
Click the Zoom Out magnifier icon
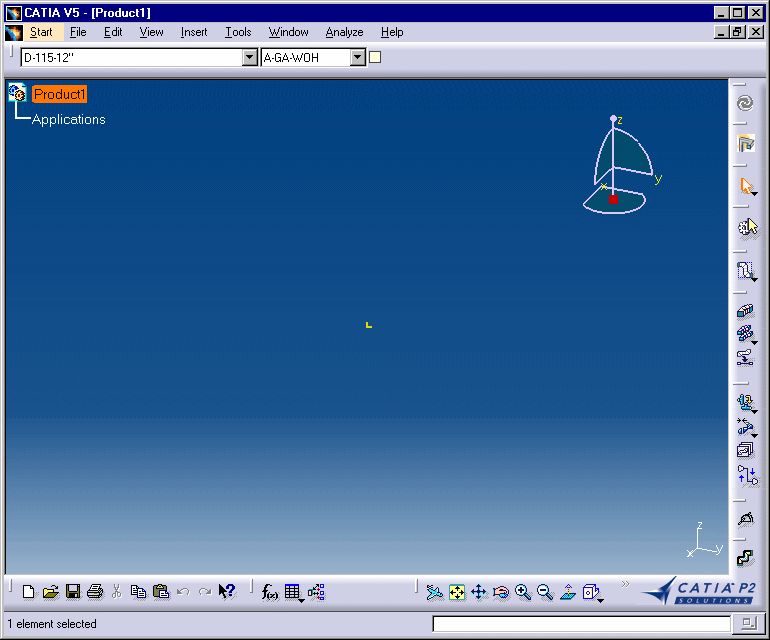545,592
